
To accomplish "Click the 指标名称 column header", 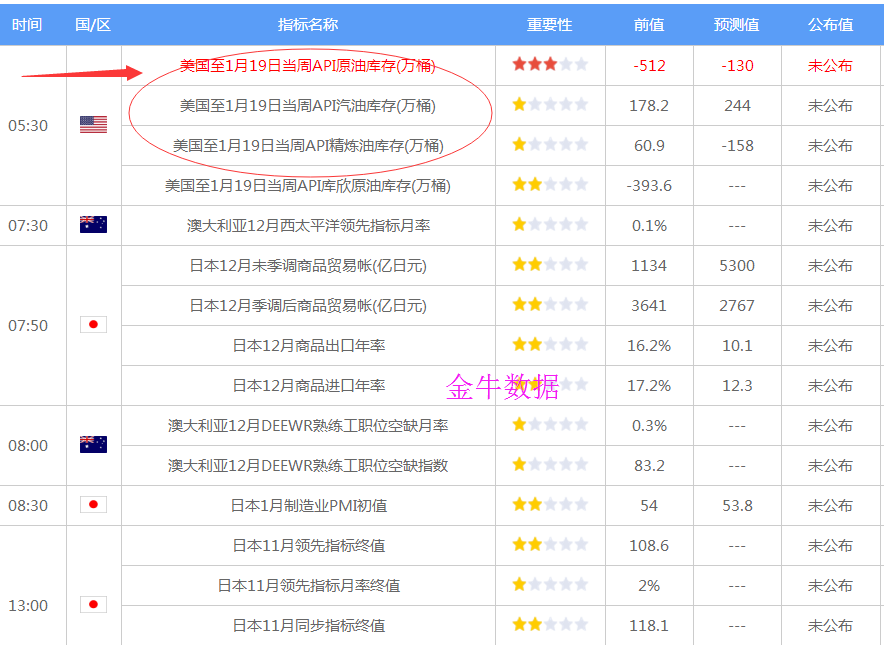I will point(308,24).
